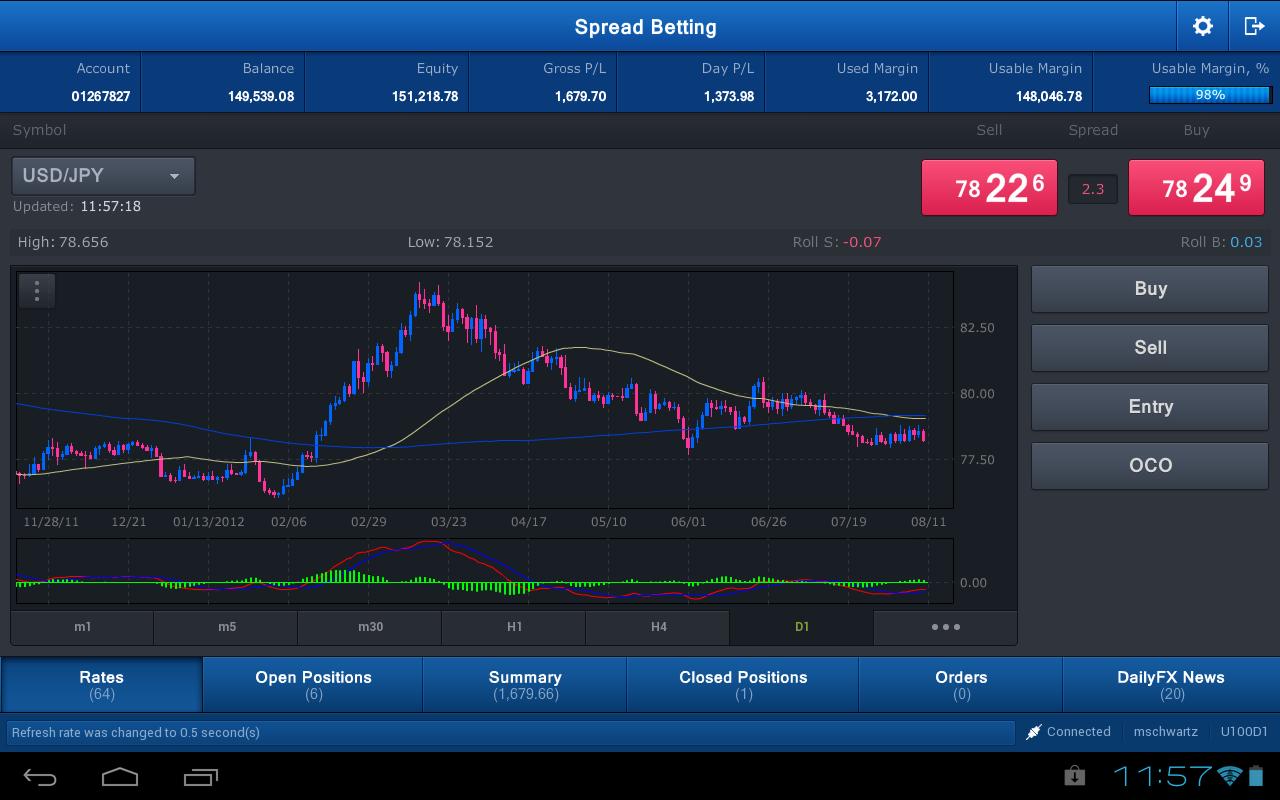
Task: Open the Open Positions tab
Action: pyautogui.click(x=313, y=684)
